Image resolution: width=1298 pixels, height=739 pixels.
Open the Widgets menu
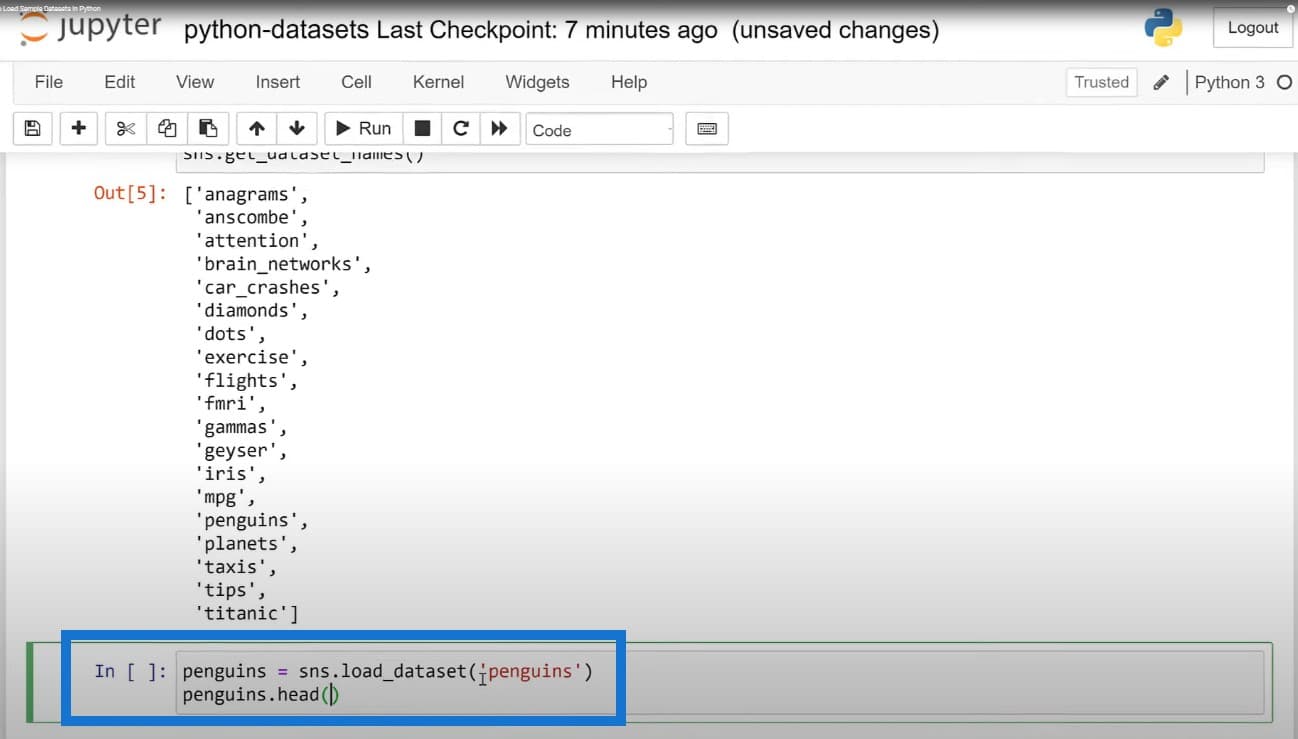click(537, 82)
